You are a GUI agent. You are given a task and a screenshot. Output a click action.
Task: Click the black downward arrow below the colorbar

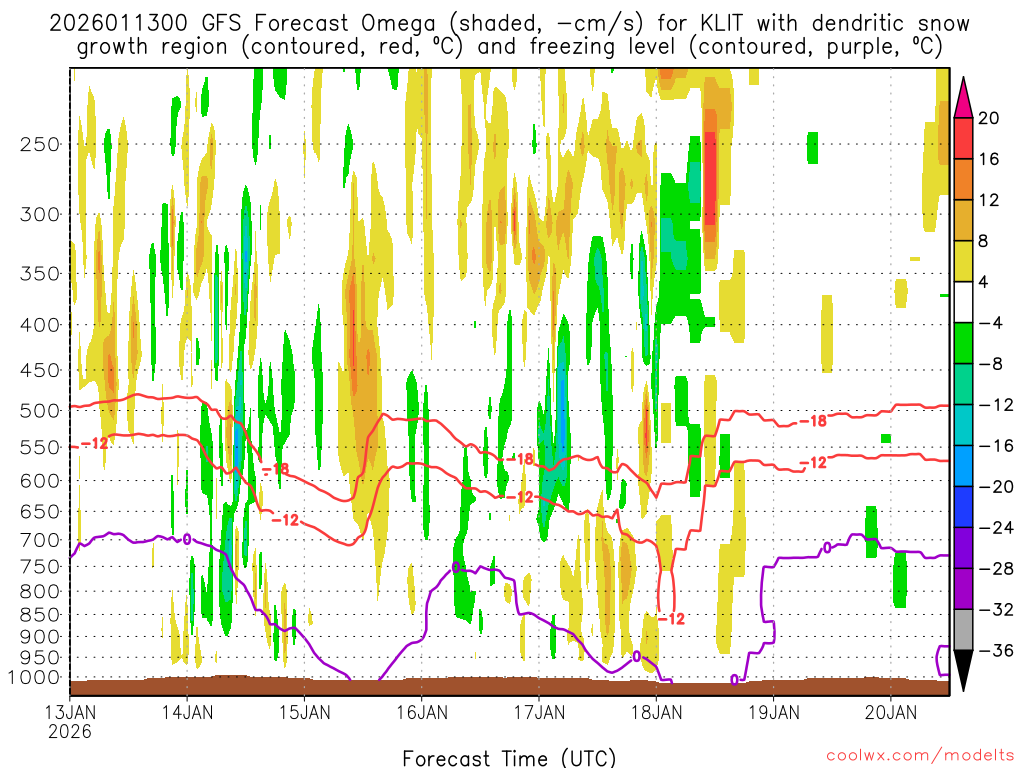963,671
